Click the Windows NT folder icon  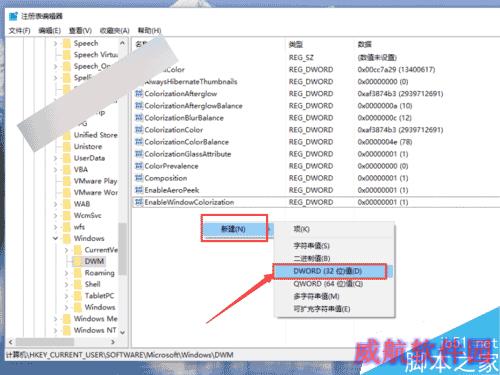point(67,330)
